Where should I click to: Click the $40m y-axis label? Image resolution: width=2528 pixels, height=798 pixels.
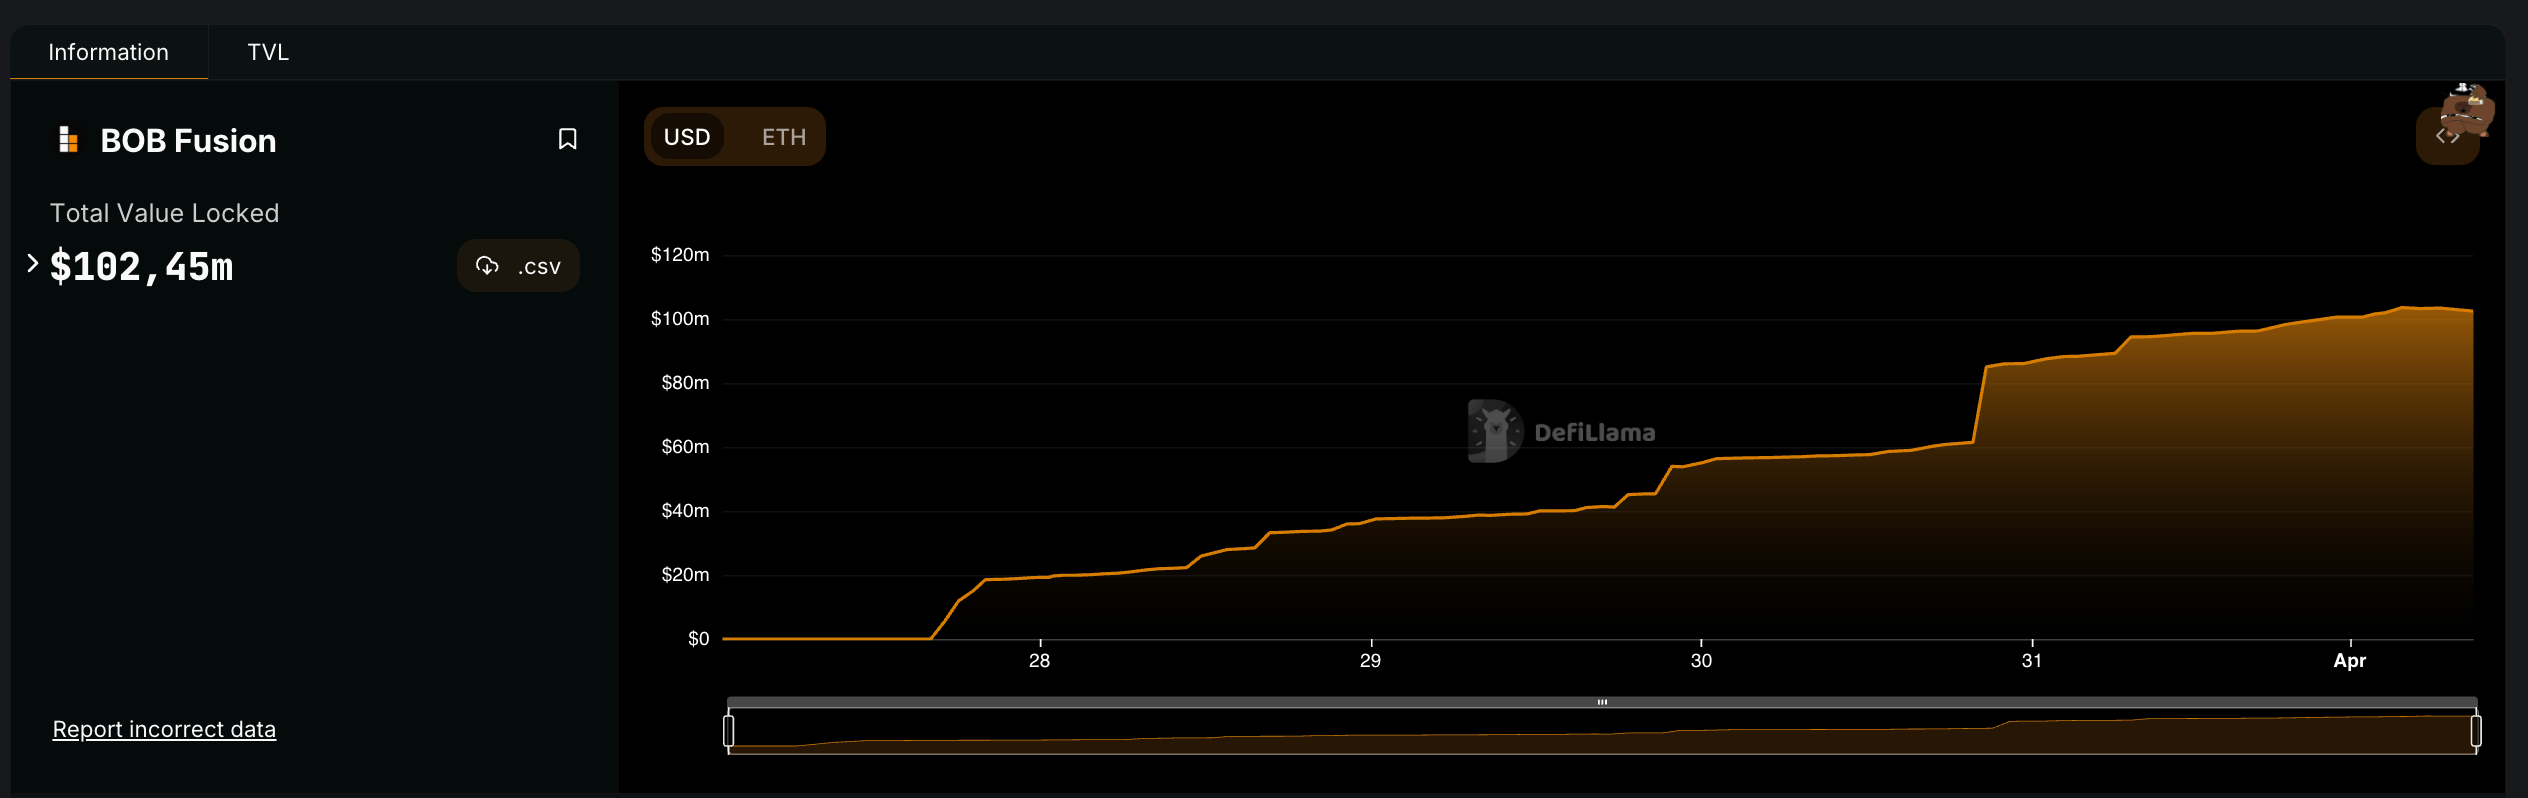click(x=685, y=511)
